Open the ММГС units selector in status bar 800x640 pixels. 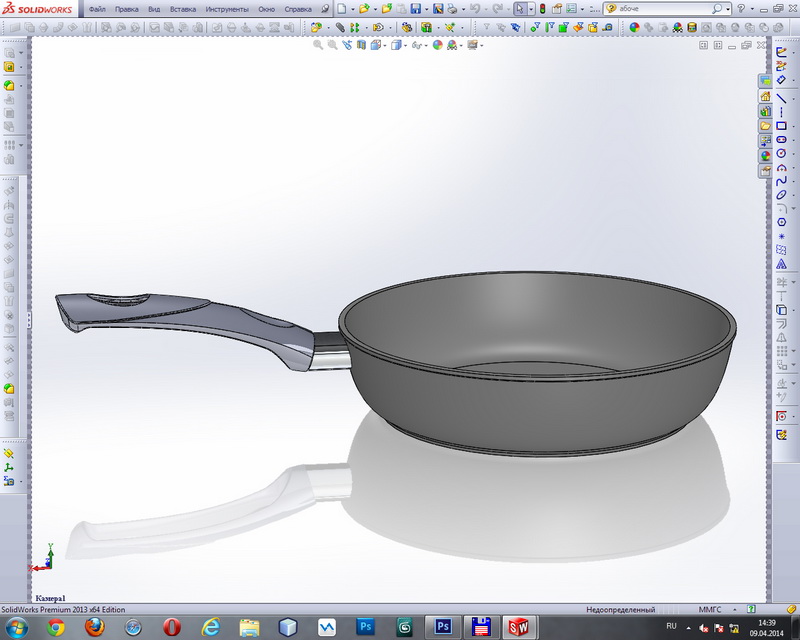point(710,609)
